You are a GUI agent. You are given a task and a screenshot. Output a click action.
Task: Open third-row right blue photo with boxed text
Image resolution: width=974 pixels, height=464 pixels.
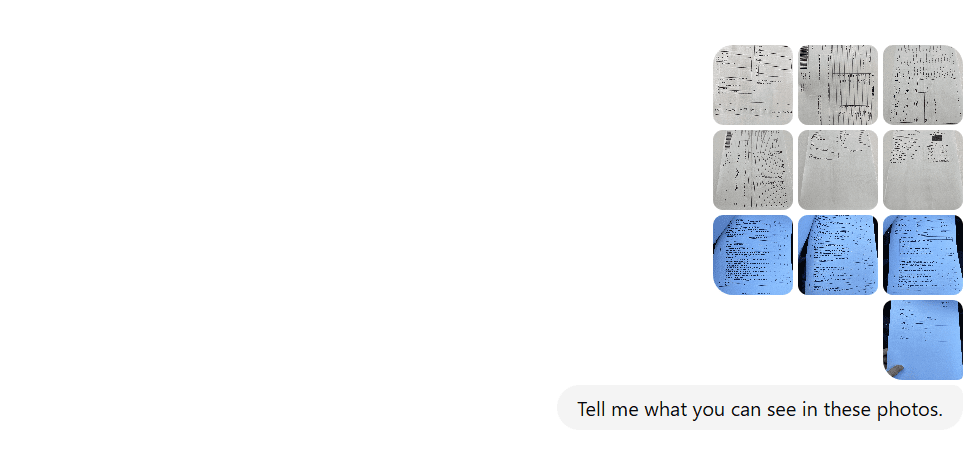[923, 255]
